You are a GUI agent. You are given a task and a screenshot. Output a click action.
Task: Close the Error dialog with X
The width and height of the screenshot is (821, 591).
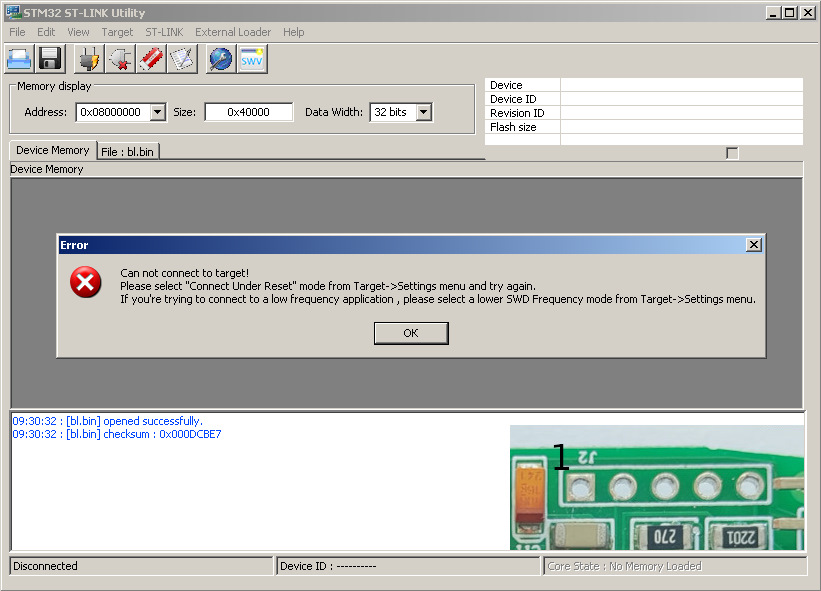coord(753,244)
